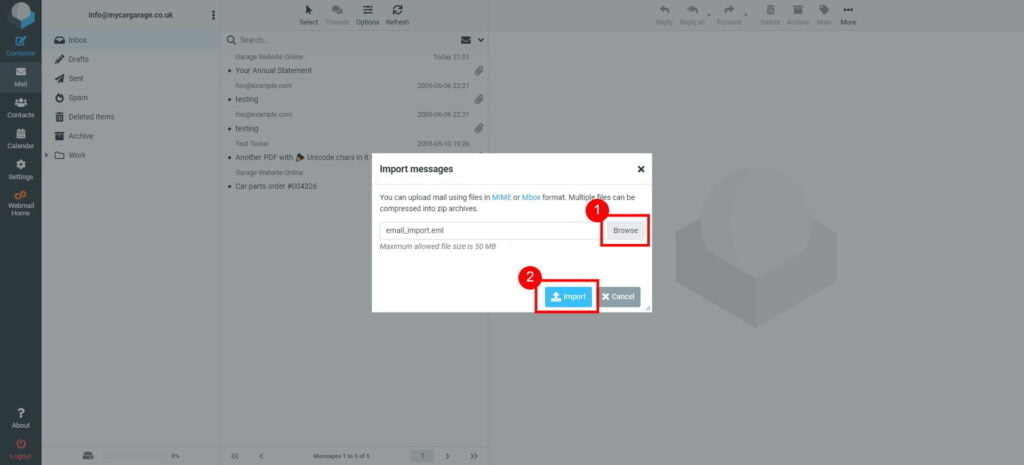Open the About help icon
The width and height of the screenshot is (1024, 465).
click(x=20, y=418)
